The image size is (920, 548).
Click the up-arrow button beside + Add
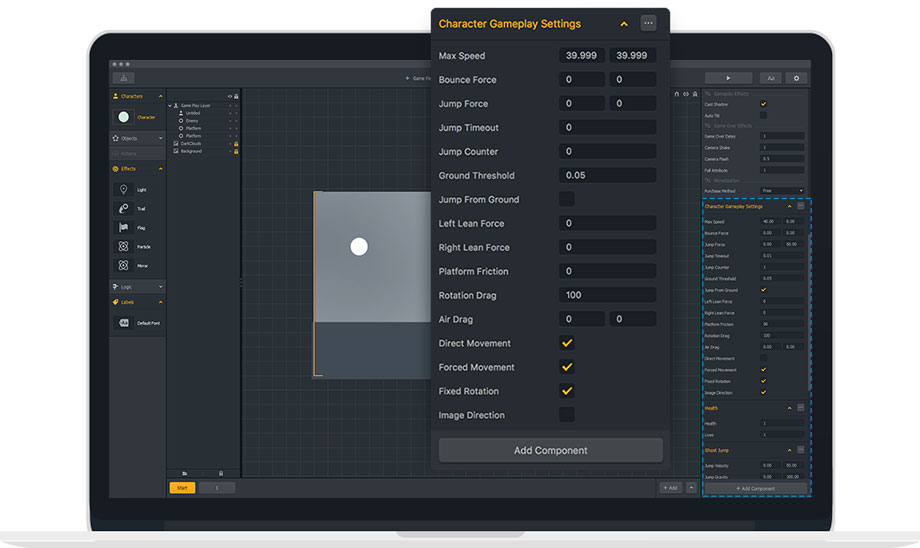pos(691,488)
